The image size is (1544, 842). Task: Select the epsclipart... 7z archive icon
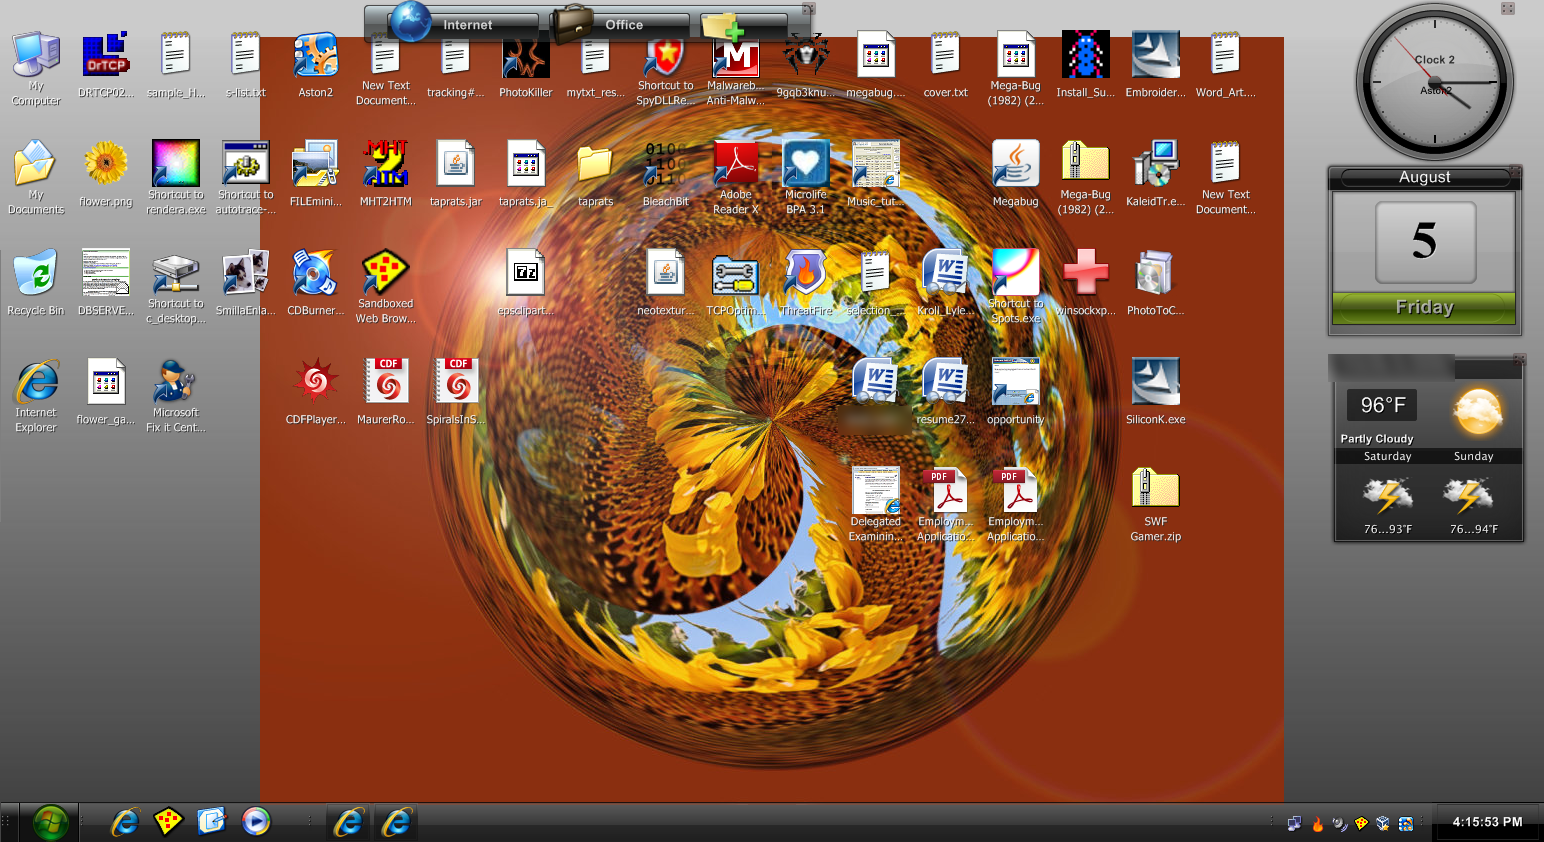tap(526, 283)
